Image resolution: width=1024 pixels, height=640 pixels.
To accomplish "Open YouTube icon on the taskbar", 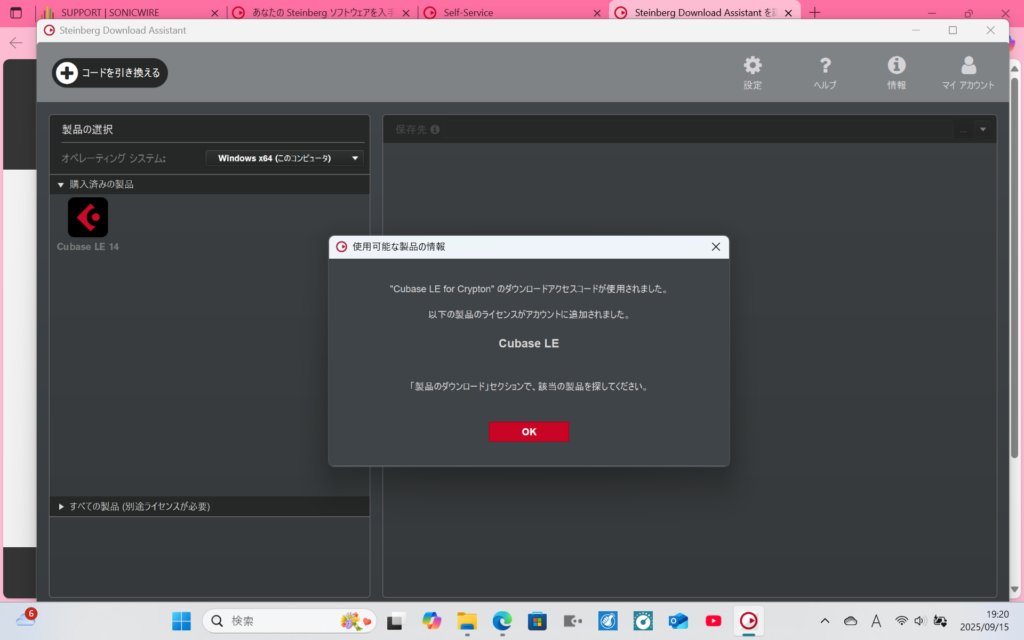I will tap(713, 621).
